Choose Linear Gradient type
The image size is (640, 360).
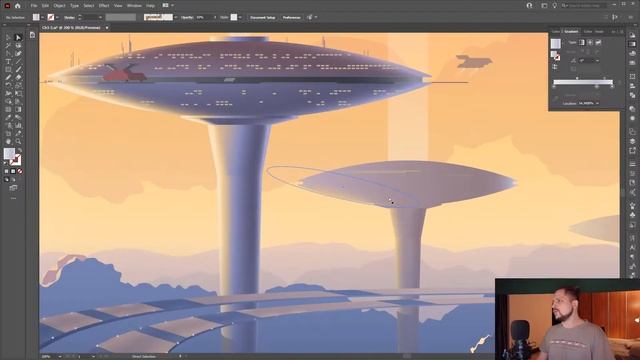tap(582, 42)
